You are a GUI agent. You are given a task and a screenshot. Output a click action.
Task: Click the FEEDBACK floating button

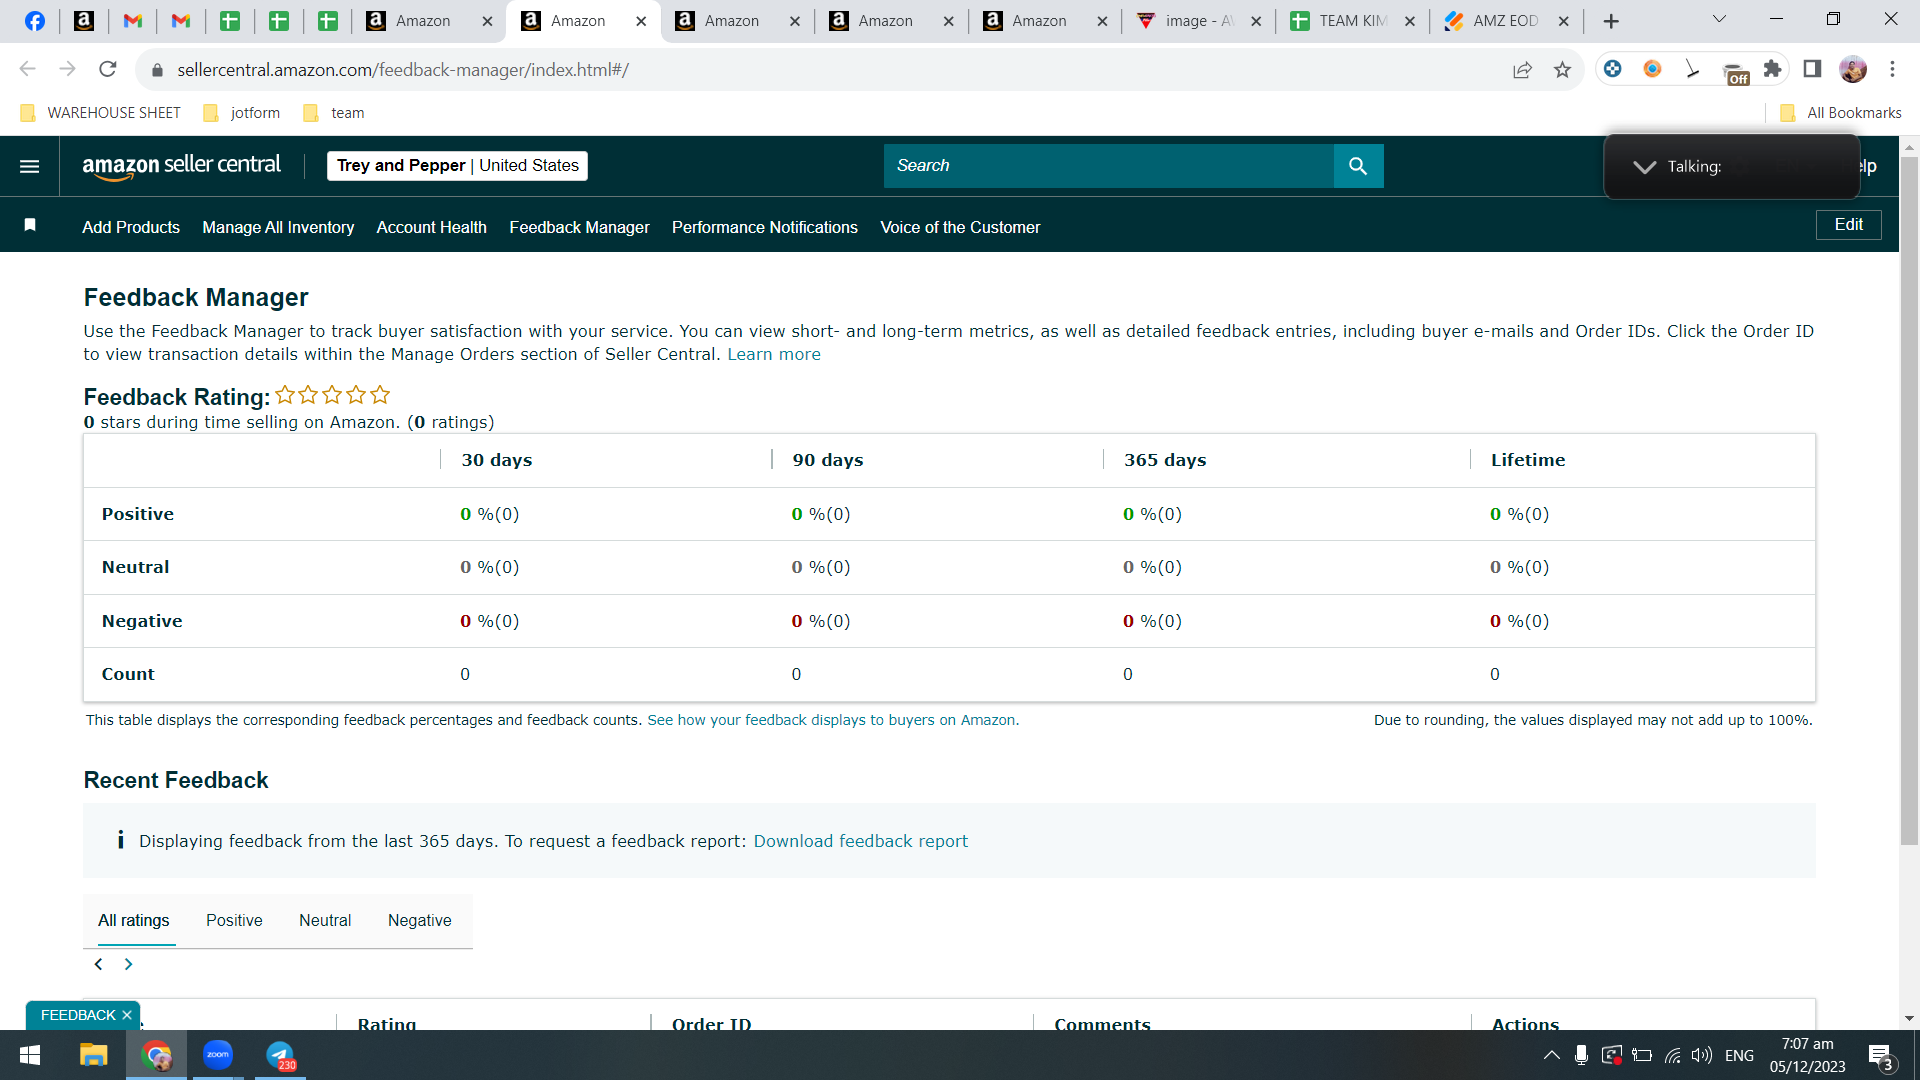78,1015
